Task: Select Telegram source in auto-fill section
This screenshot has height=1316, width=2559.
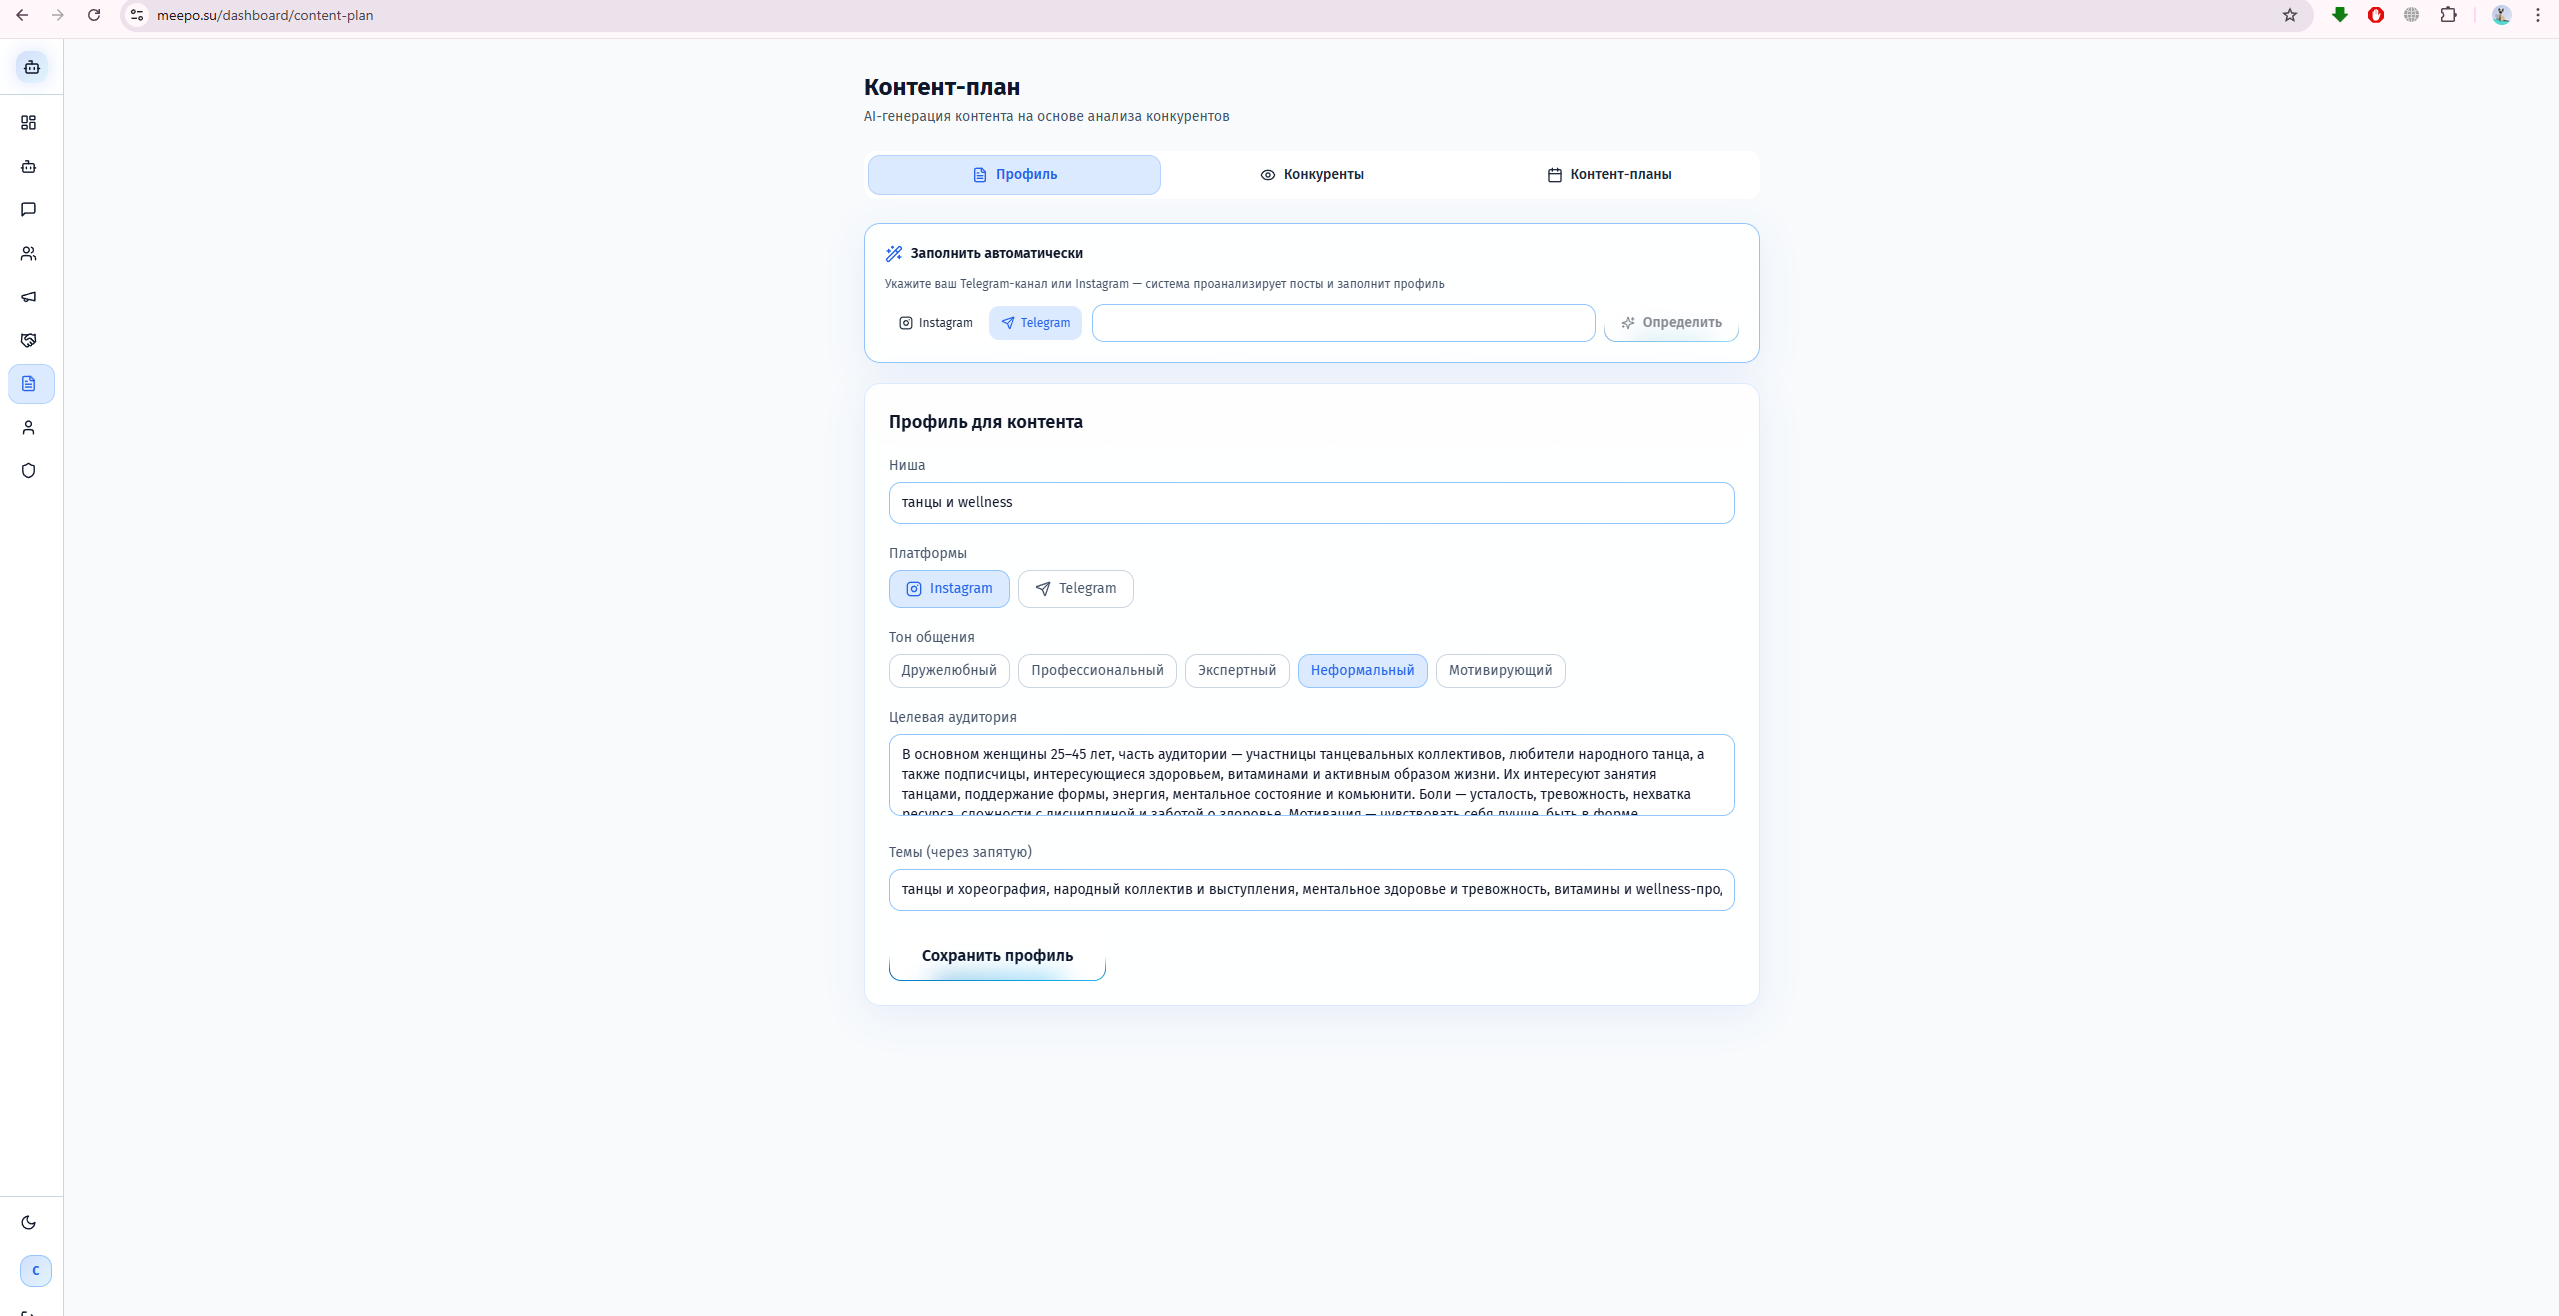Action: click(1035, 323)
